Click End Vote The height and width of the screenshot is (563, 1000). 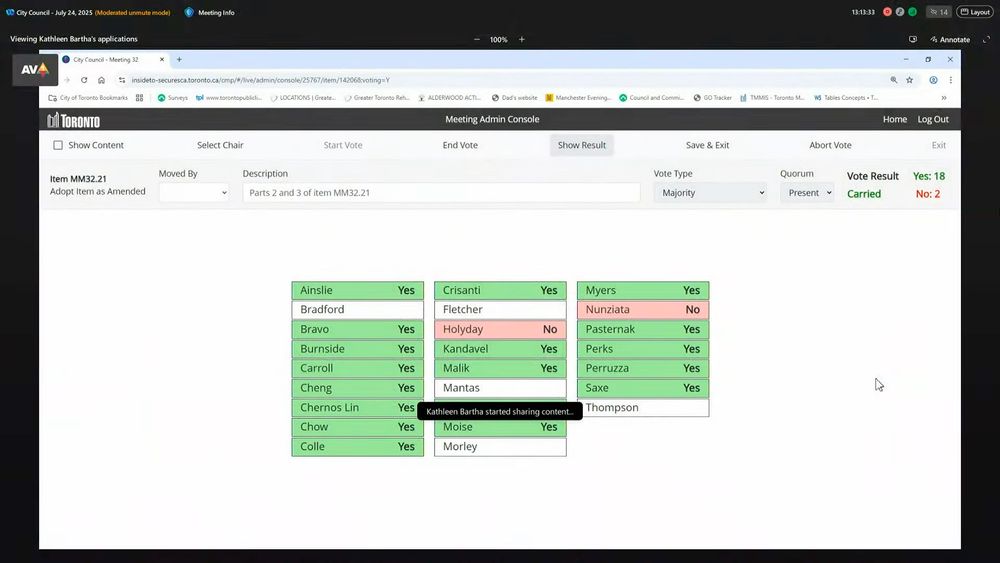click(x=460, y=145)
